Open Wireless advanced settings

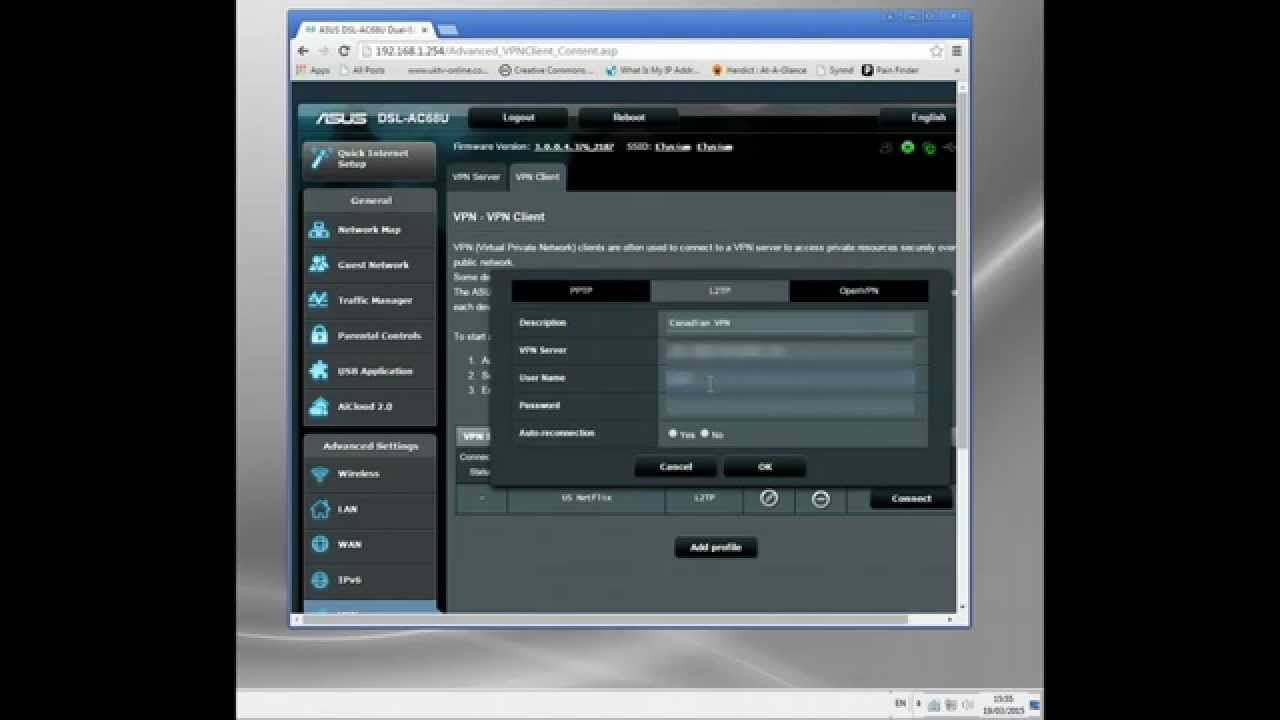(x=369, y=474)
